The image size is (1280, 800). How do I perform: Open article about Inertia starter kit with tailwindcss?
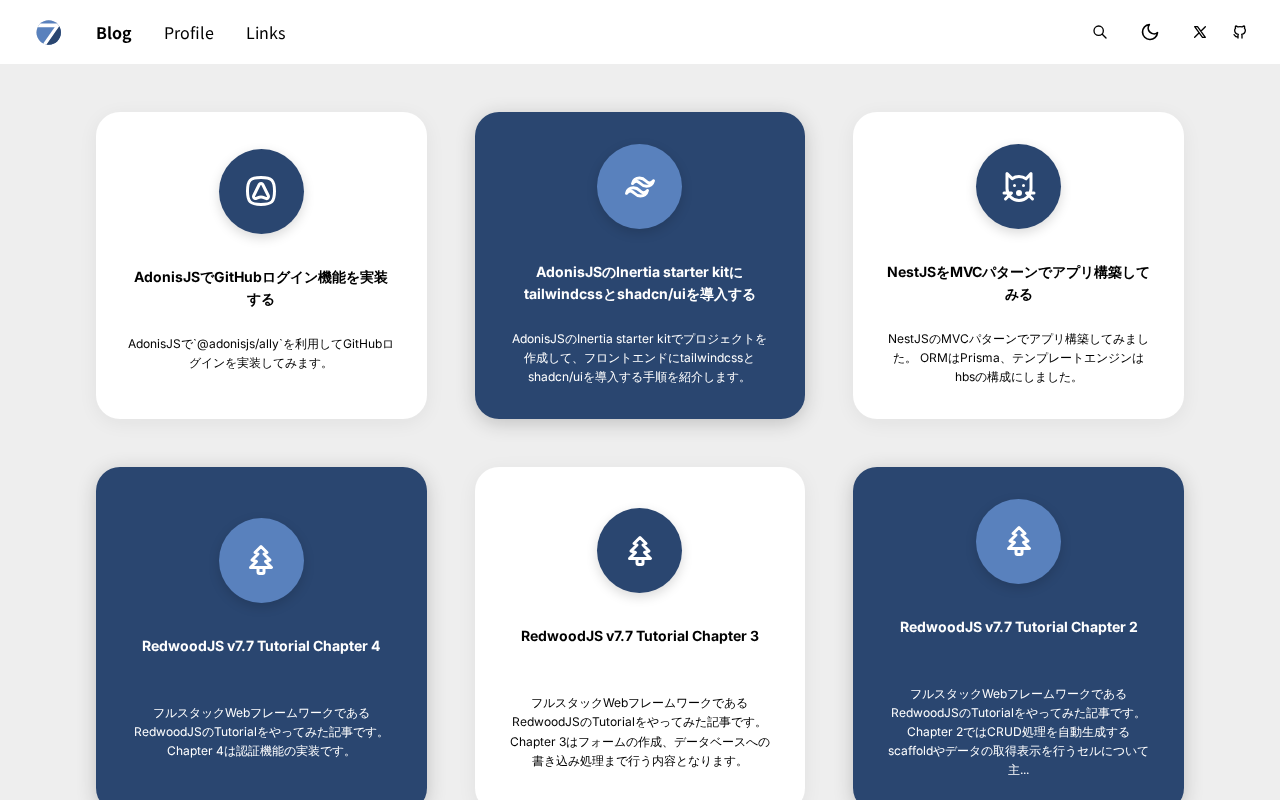coord(640,283)
